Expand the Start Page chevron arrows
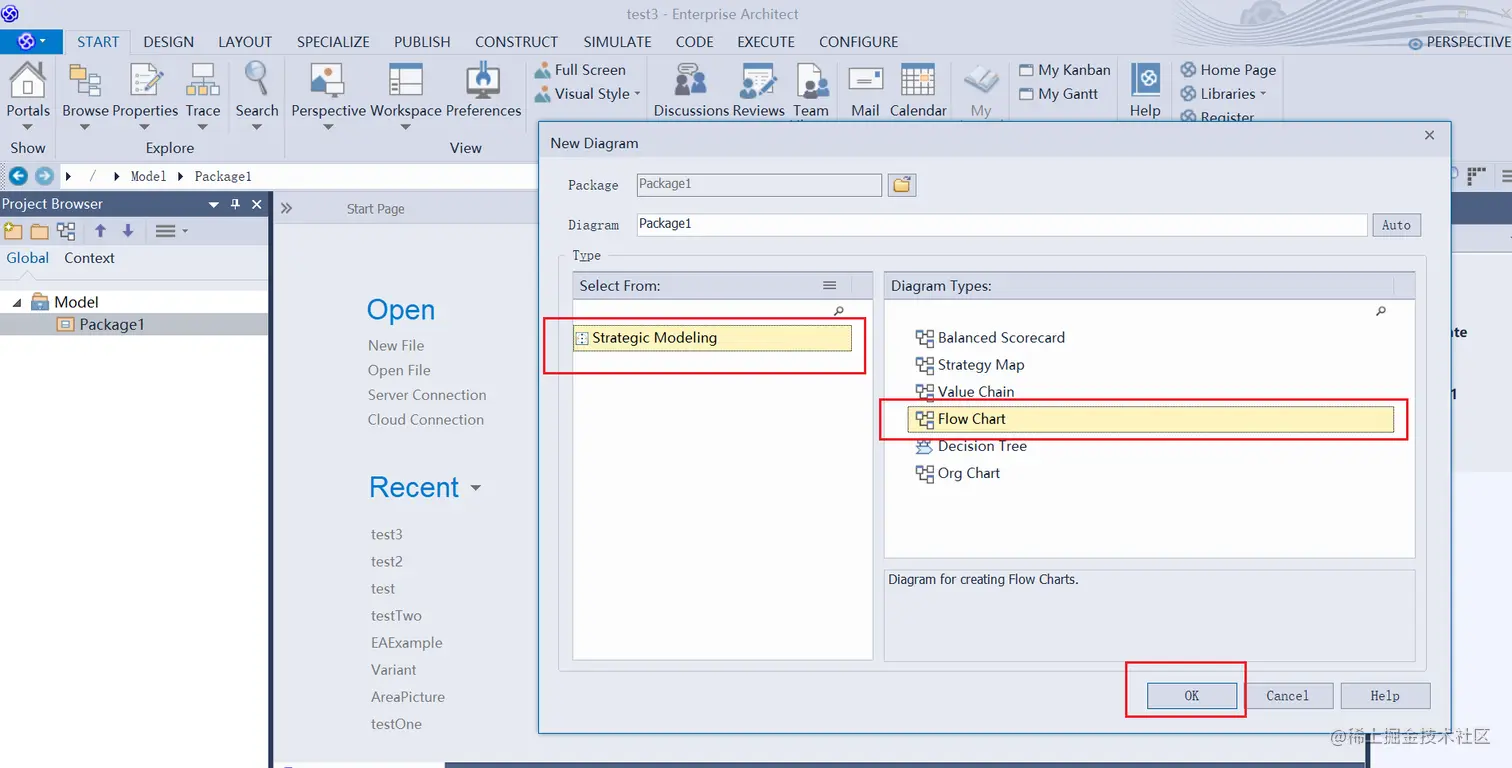Screen dimensions: 1512x768 tap(286, 209)
